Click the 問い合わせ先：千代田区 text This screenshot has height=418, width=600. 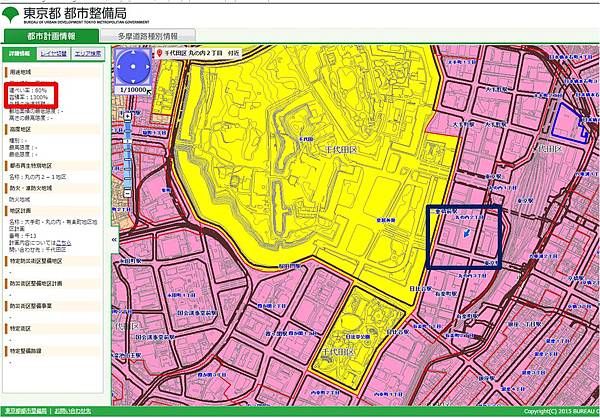pyautogui.click(x=38, y=249)
